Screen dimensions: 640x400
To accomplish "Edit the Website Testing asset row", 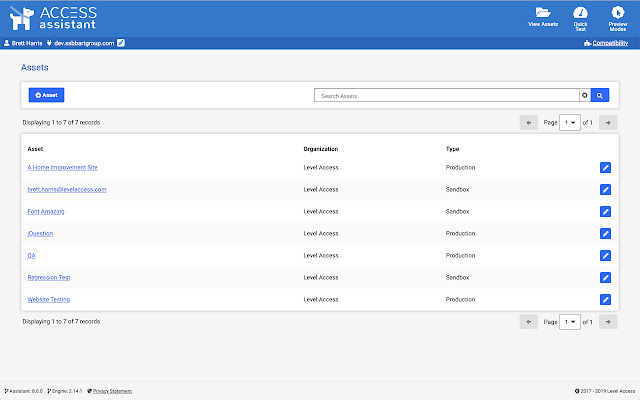I will (x=605, y=299).
